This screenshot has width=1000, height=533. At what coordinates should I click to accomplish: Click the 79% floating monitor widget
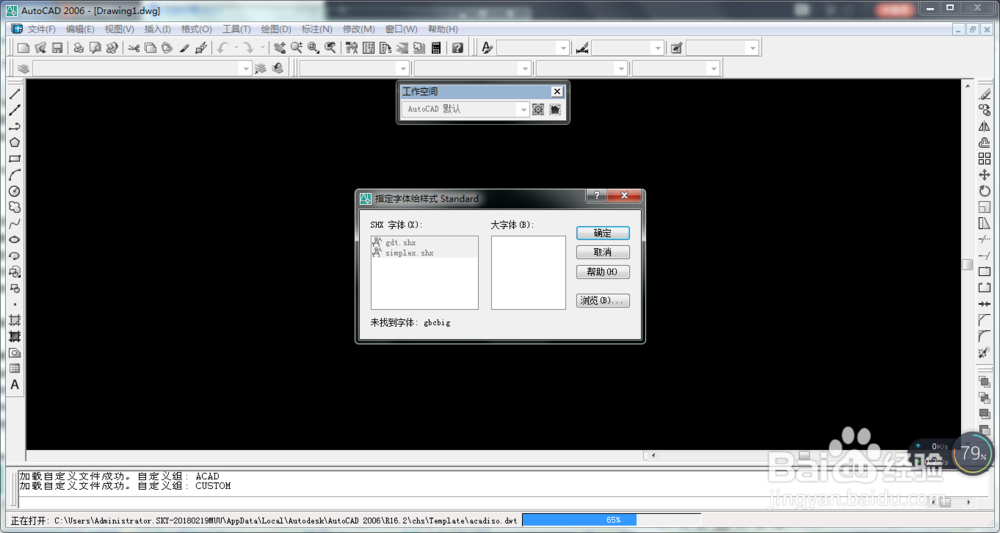pyautogui.click(x=974, y=453)
